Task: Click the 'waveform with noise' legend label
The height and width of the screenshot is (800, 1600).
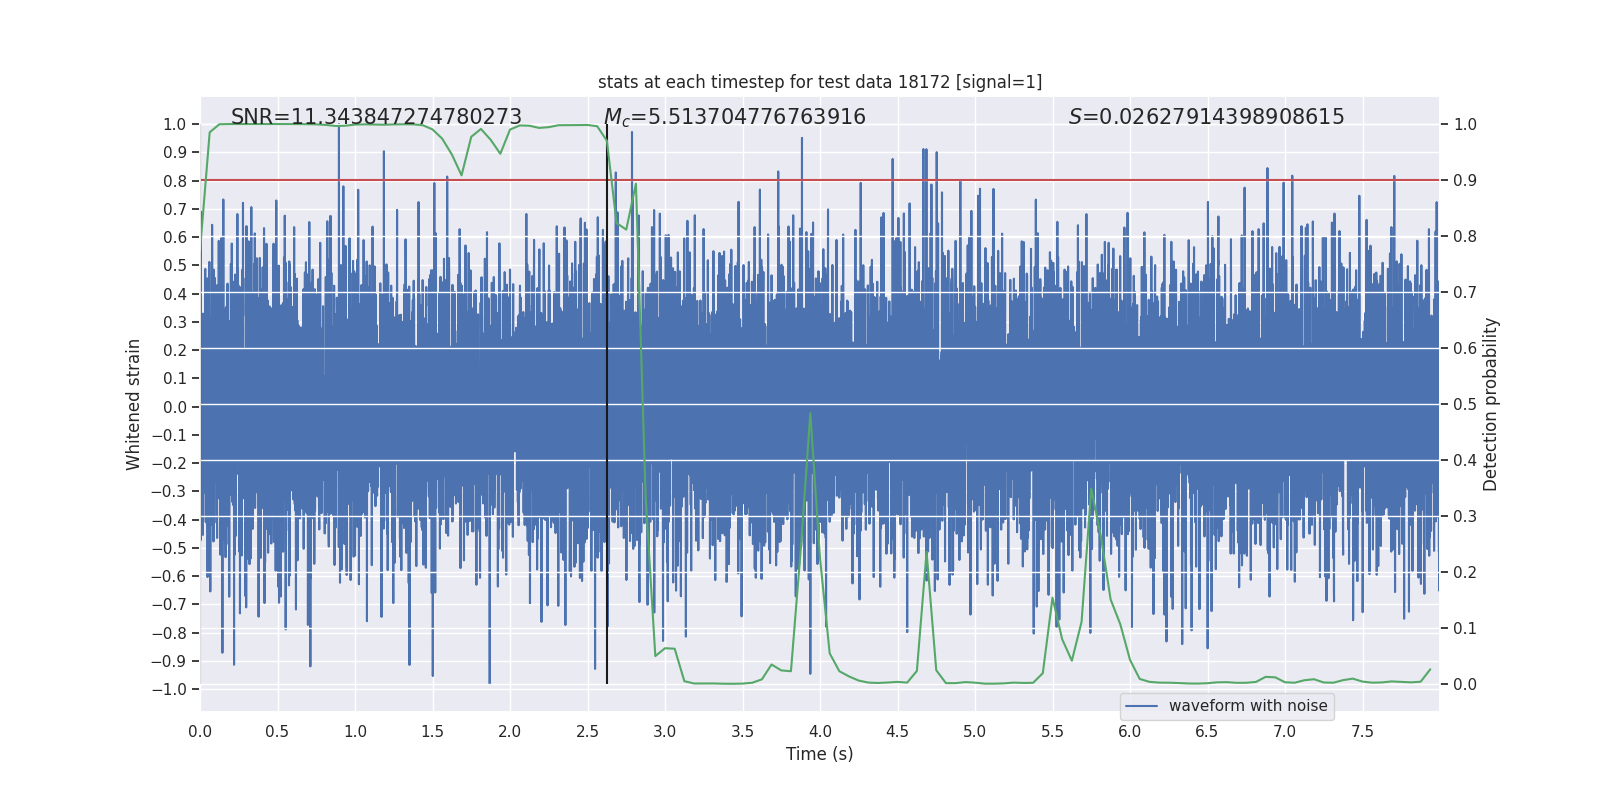Action: click(x=1248, y=706)
